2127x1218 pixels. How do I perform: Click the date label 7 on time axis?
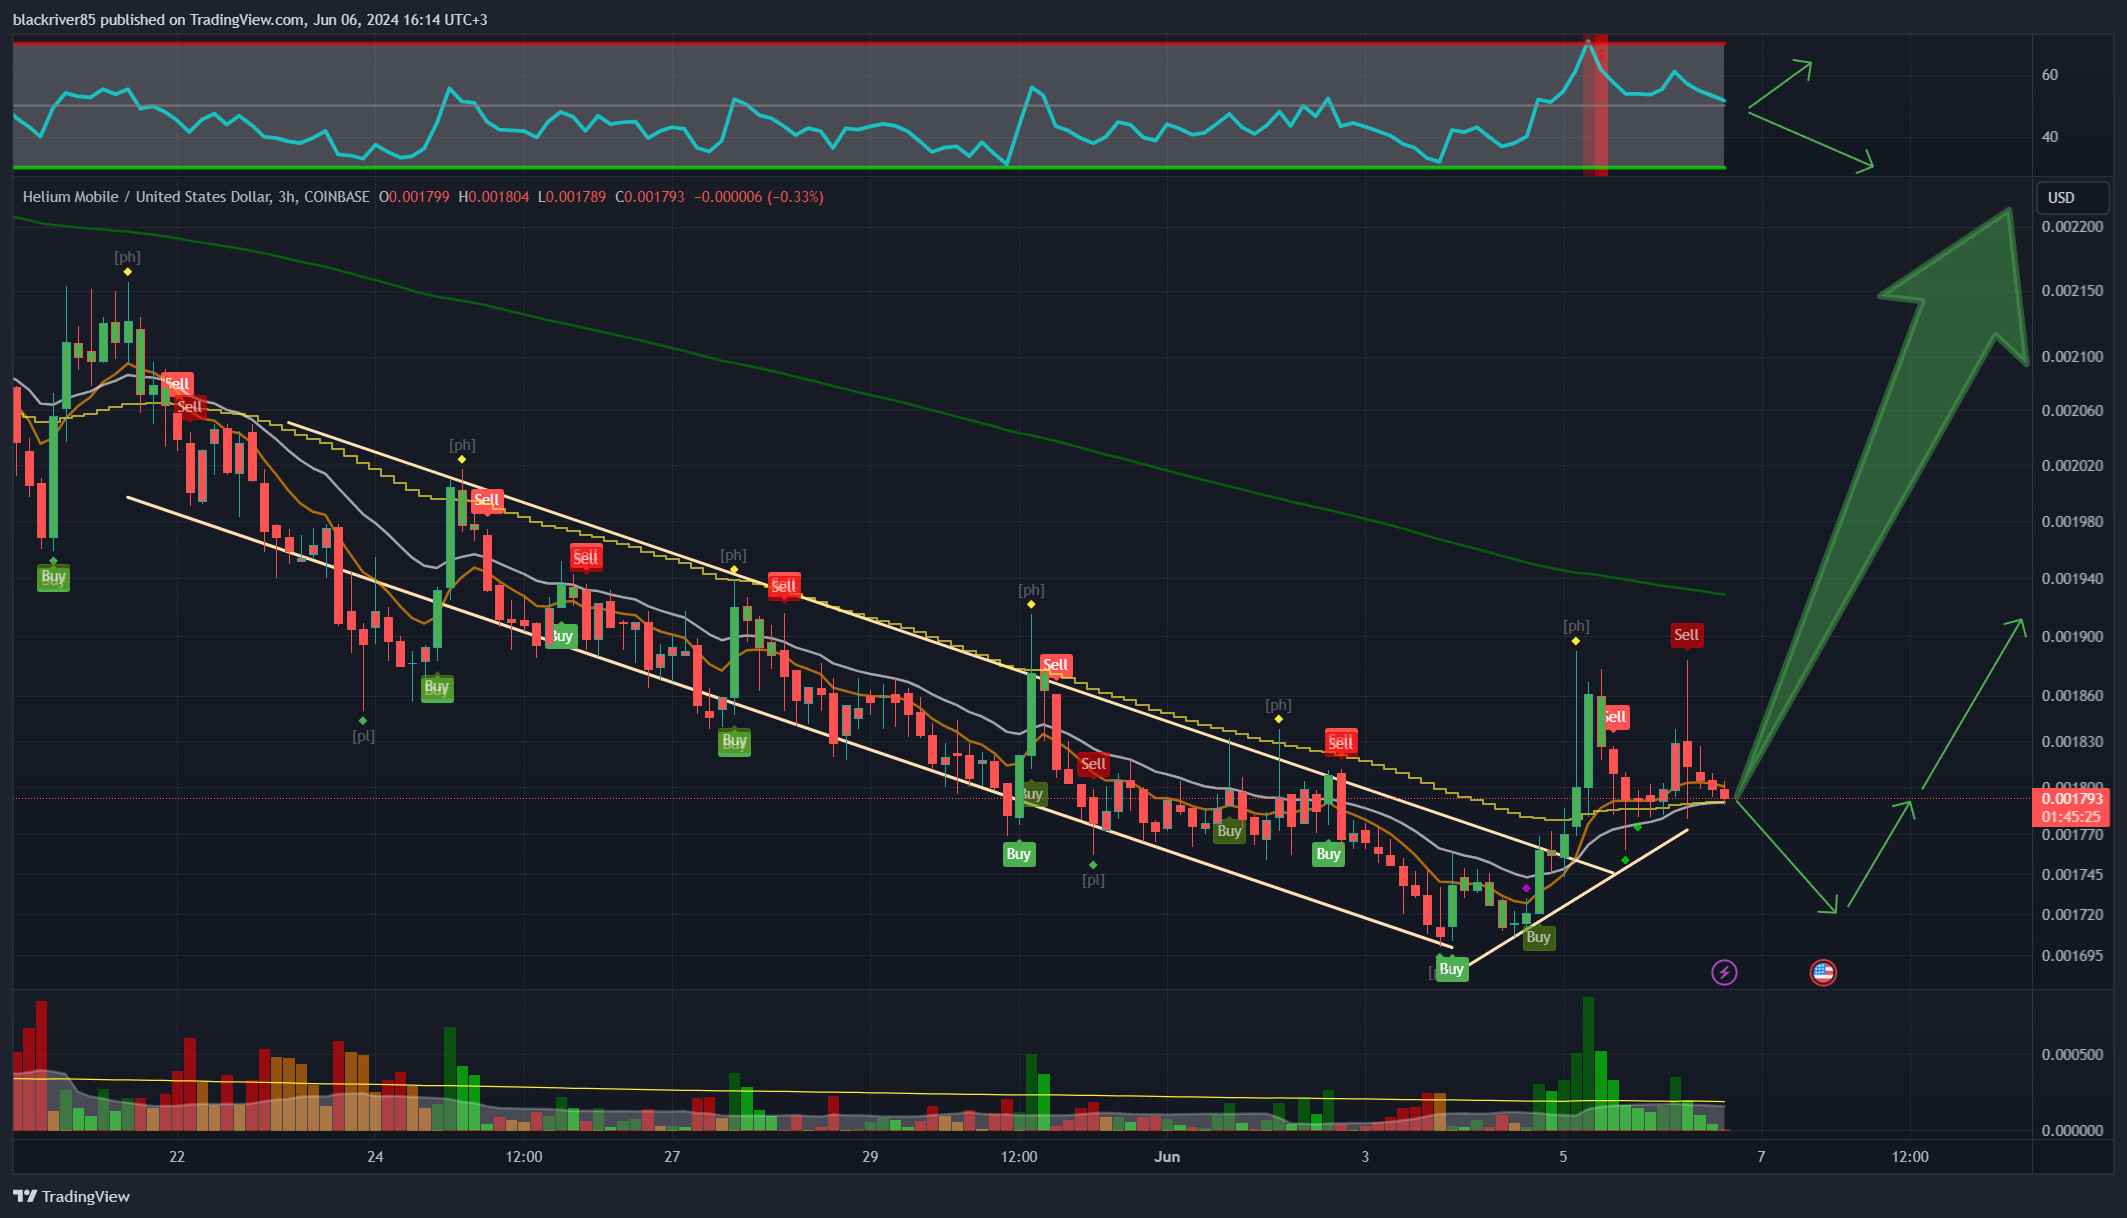coord(1761,1157)
